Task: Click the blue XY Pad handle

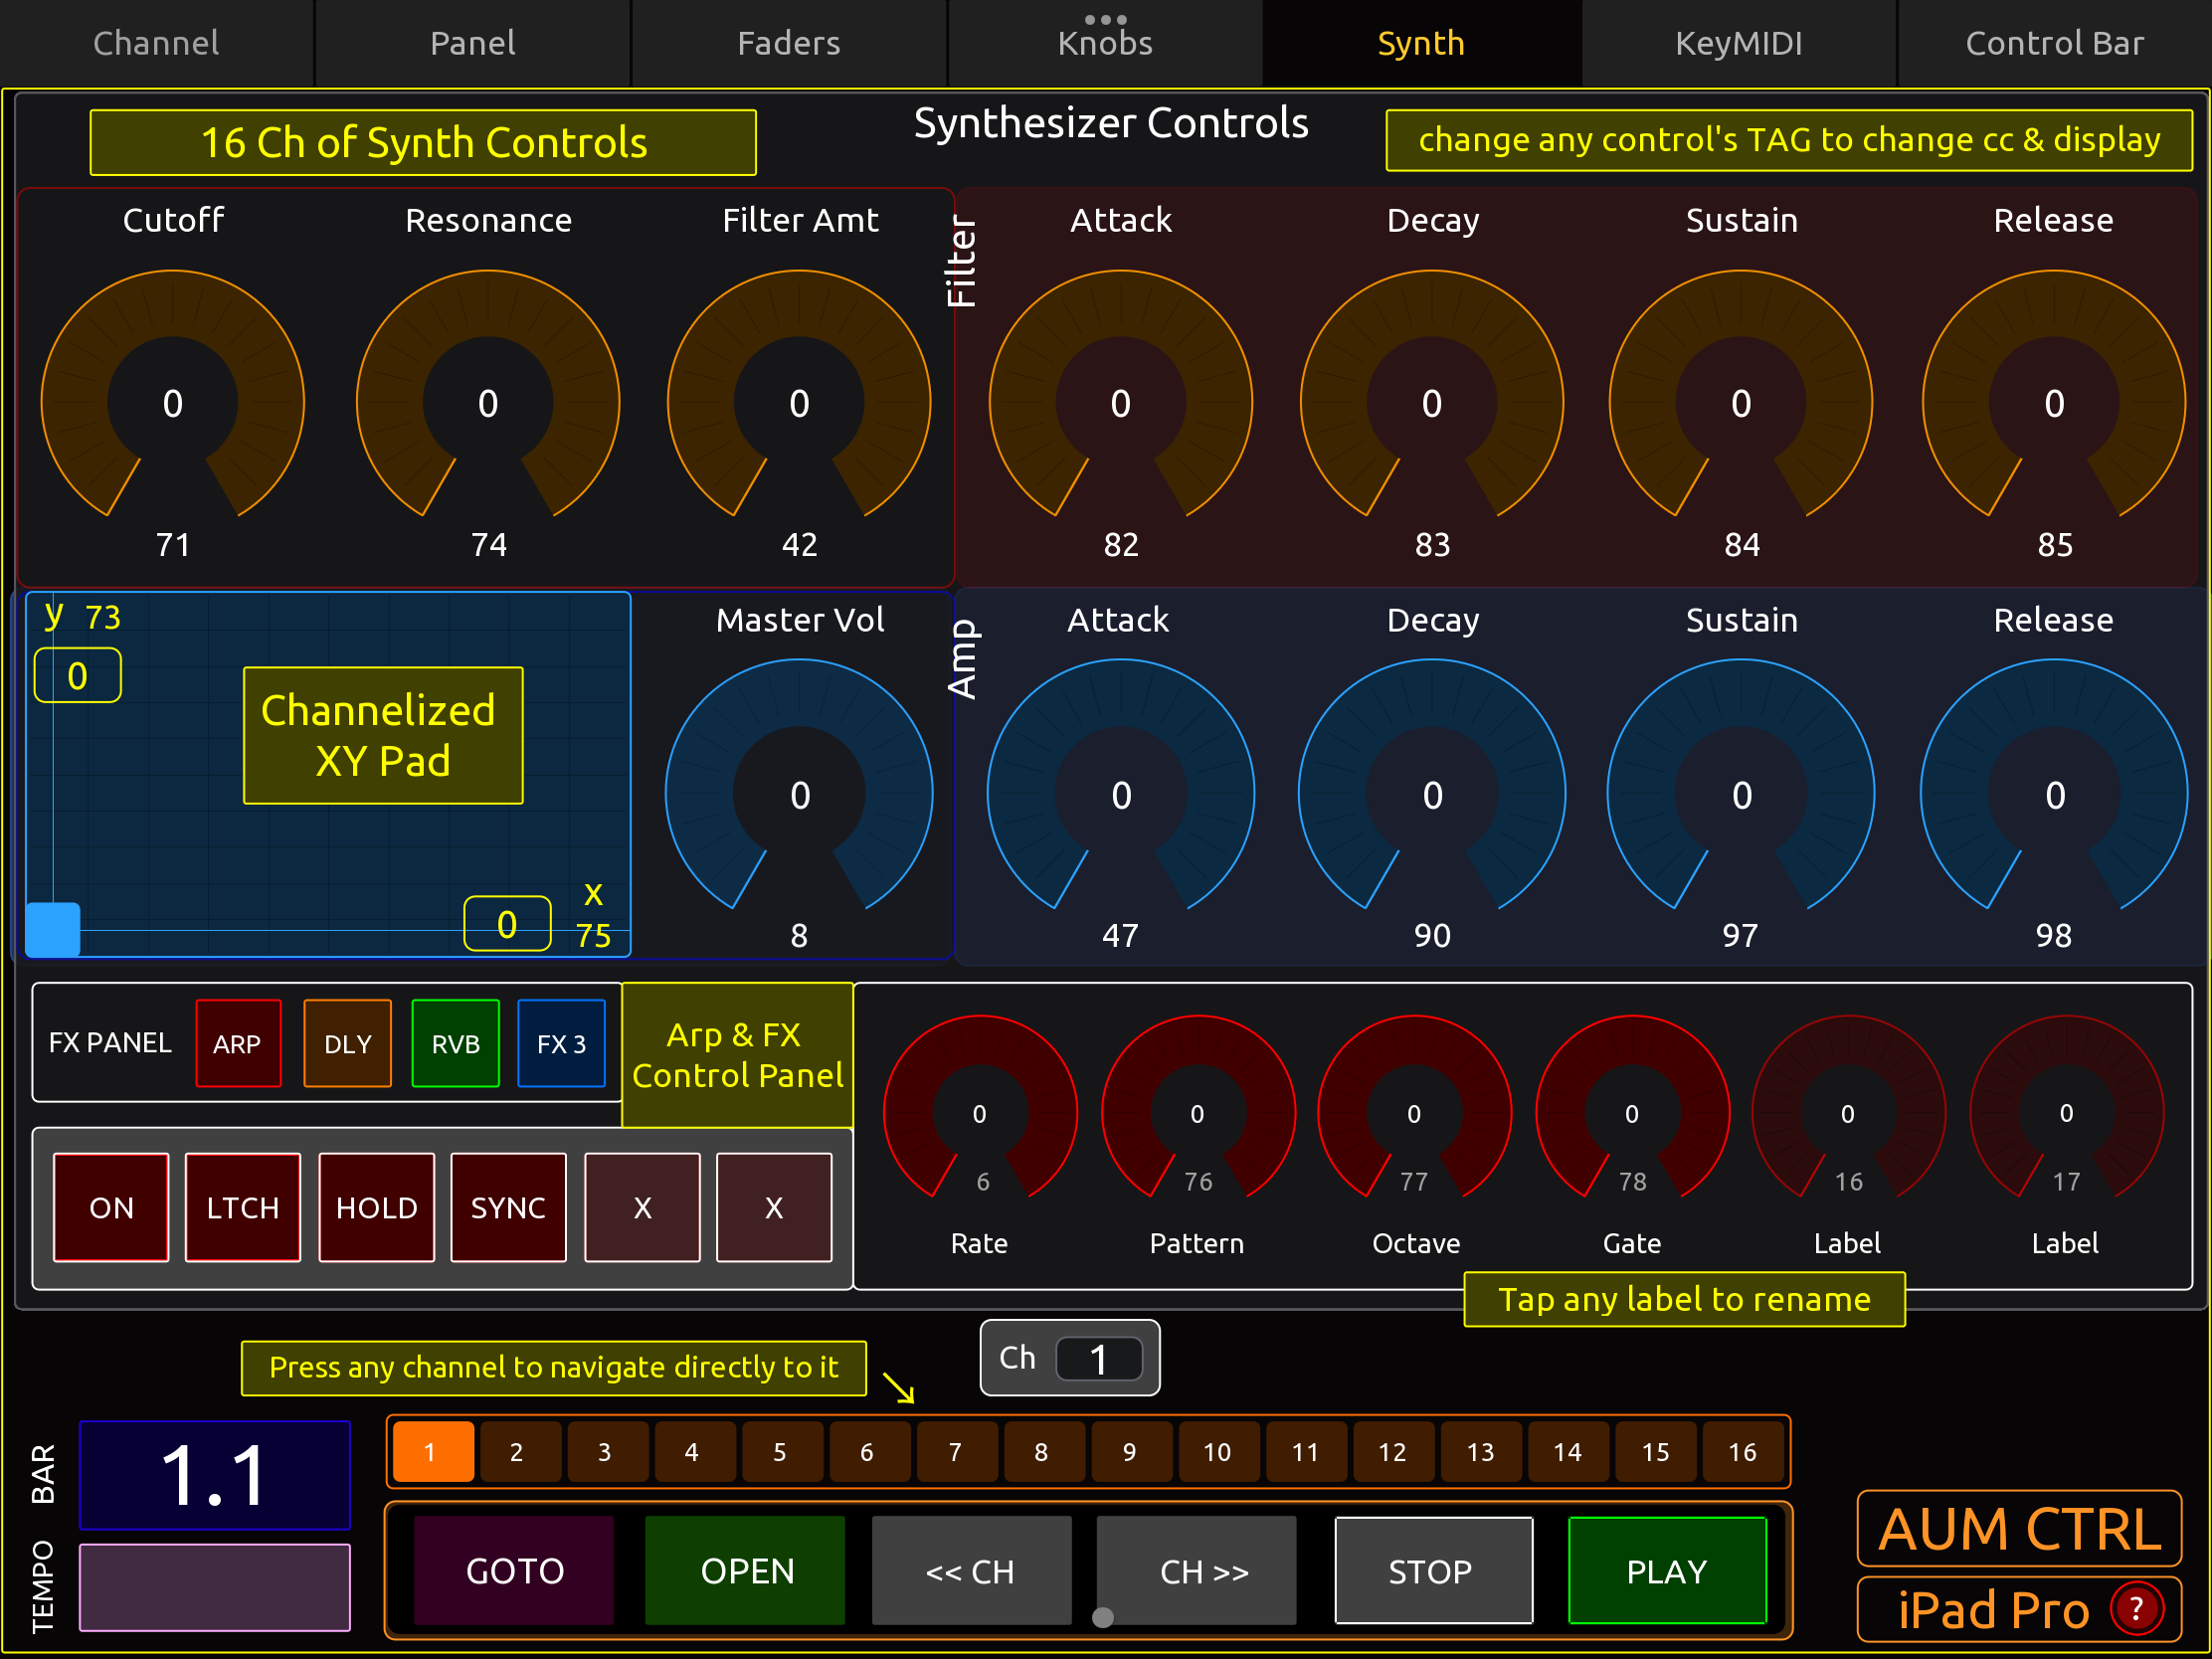Action: [53, 929]
